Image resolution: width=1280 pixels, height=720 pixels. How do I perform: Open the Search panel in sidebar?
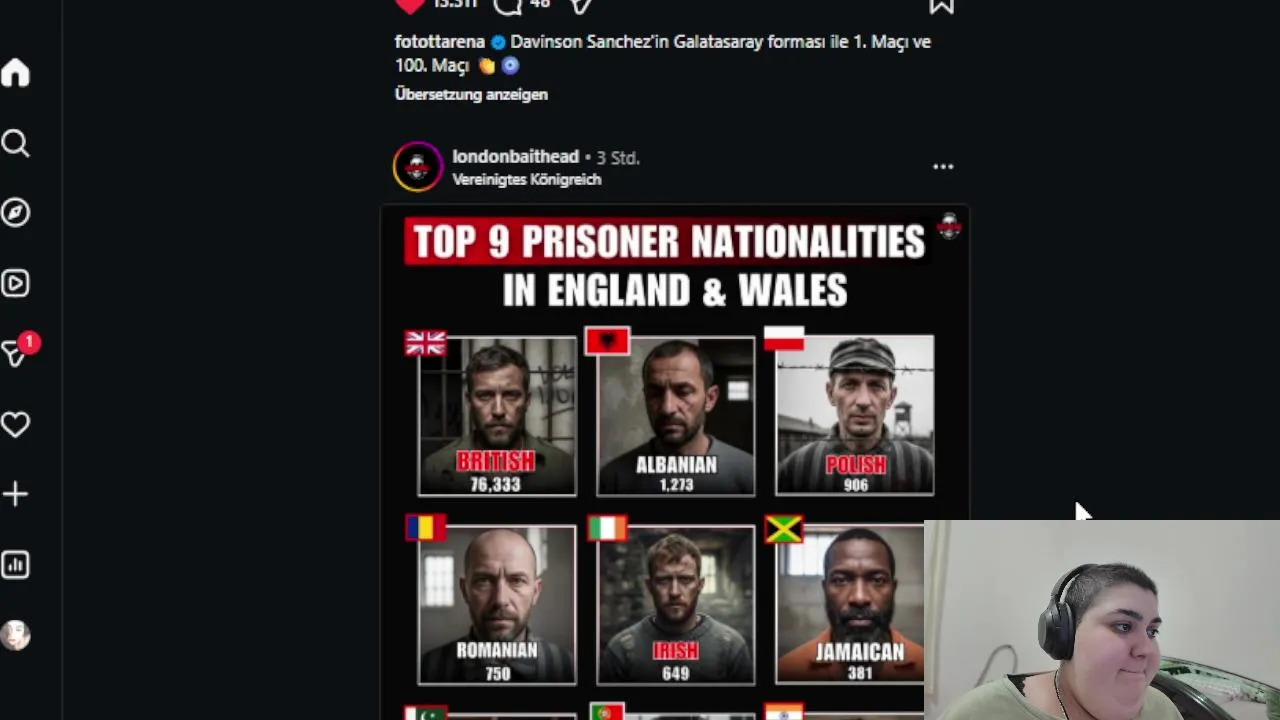pyautogui.click(x=16, y=144)
